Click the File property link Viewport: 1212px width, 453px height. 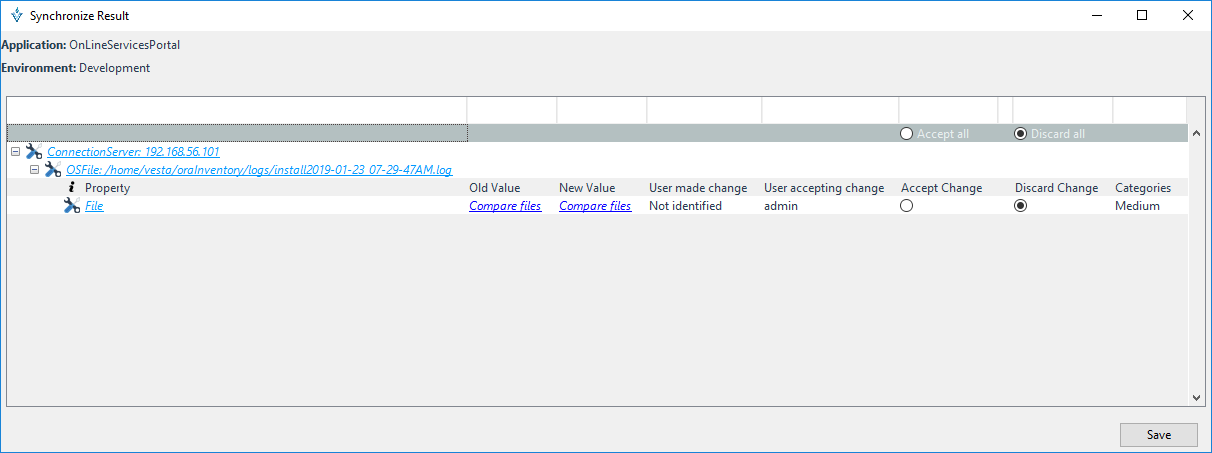tap(94, 206)
